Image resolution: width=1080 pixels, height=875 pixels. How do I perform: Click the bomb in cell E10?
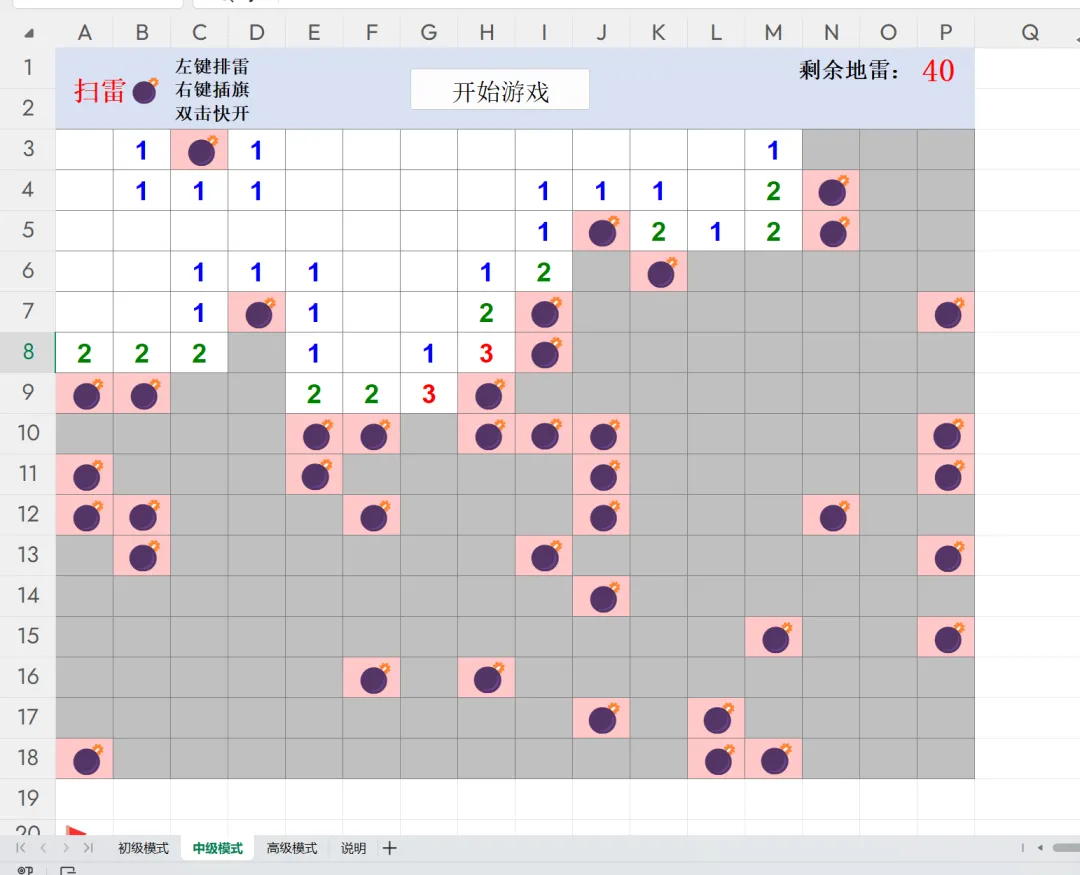[x=316, y=435]
